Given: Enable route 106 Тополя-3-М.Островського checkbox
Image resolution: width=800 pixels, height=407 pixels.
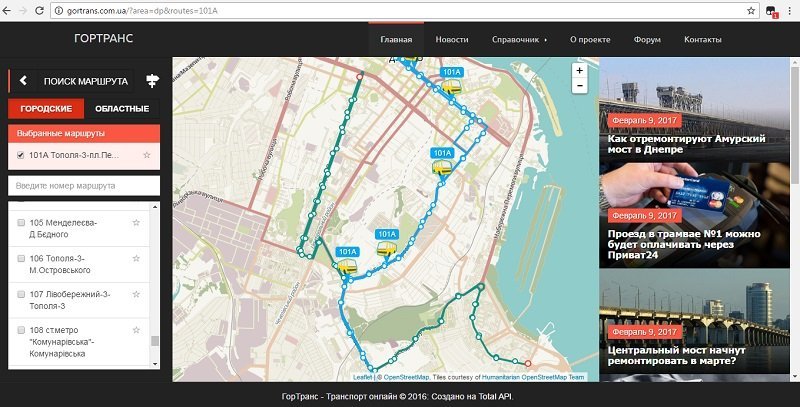Looking at the screenshot, I should pos(21,258).
